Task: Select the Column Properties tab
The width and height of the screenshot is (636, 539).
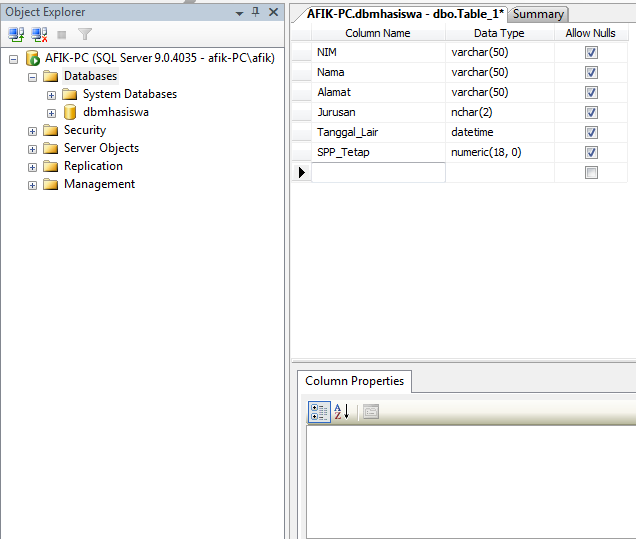Action: [355, 381]
